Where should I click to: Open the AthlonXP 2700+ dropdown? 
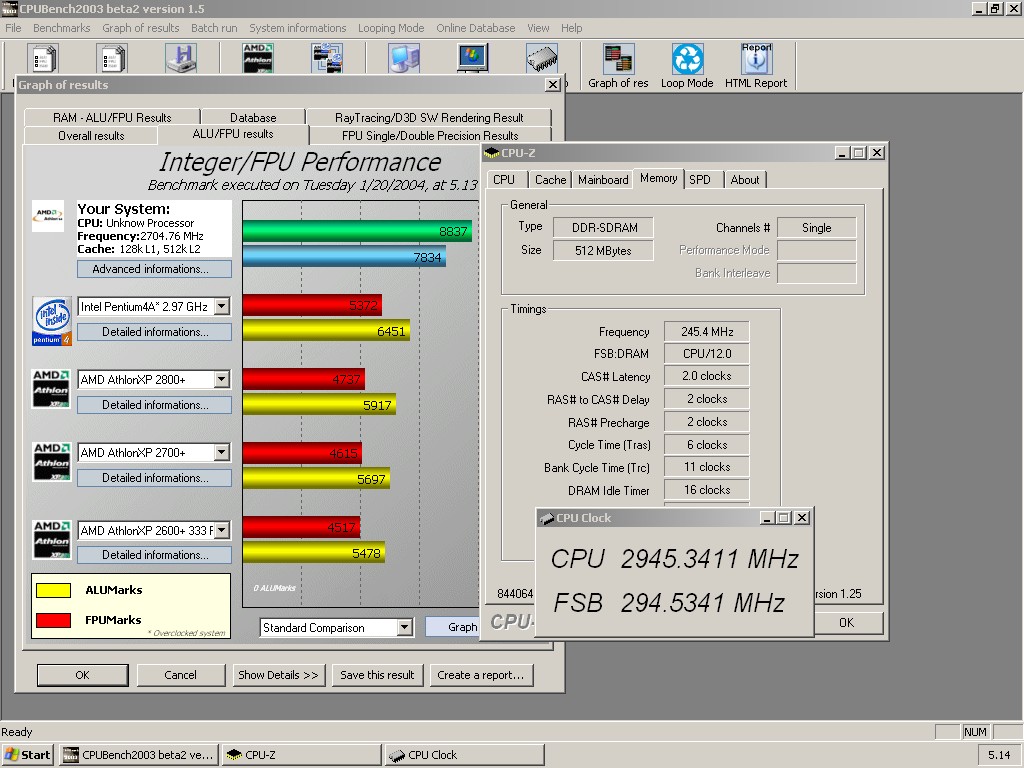point(222,453)
